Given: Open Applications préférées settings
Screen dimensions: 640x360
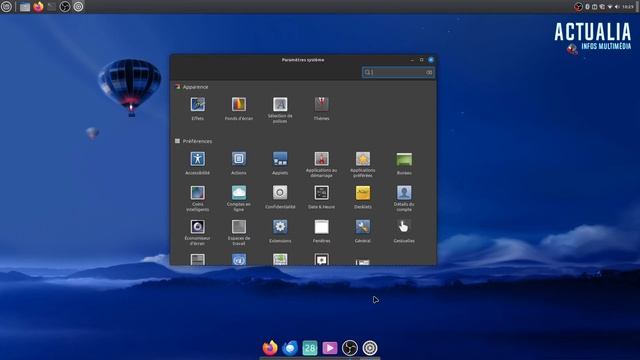Looking at the screenshot, I should tap(362, 164).
